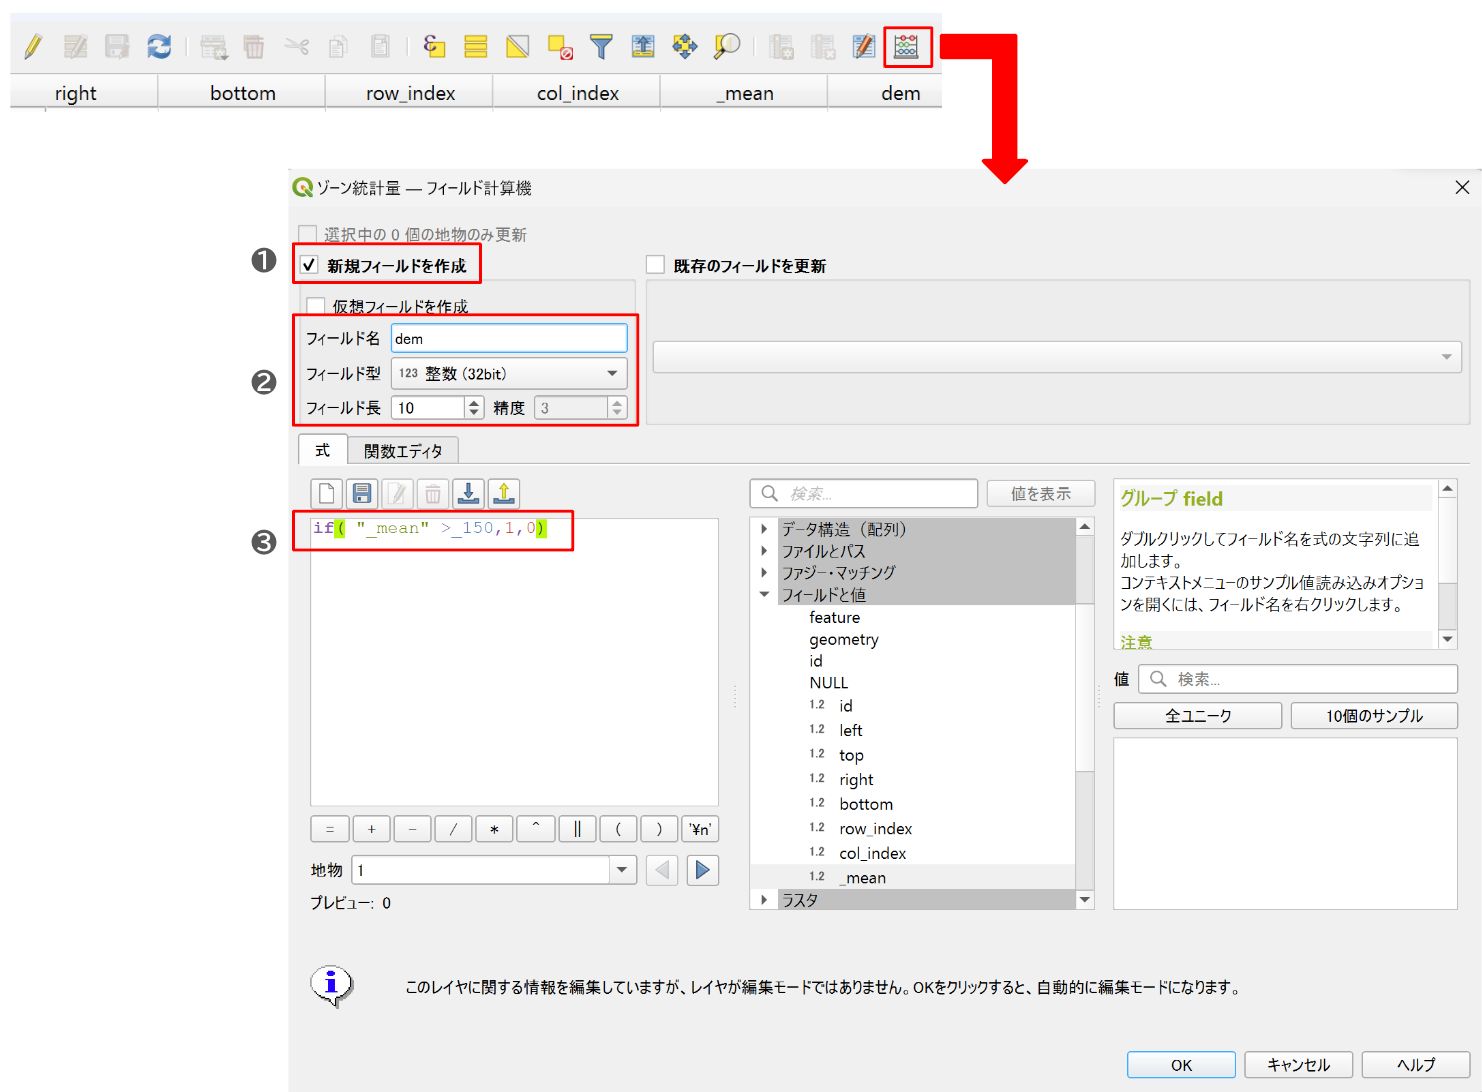Insert the || concatenation operator button
This screenshot has height=1092, width=1482.
click(577, 829)
